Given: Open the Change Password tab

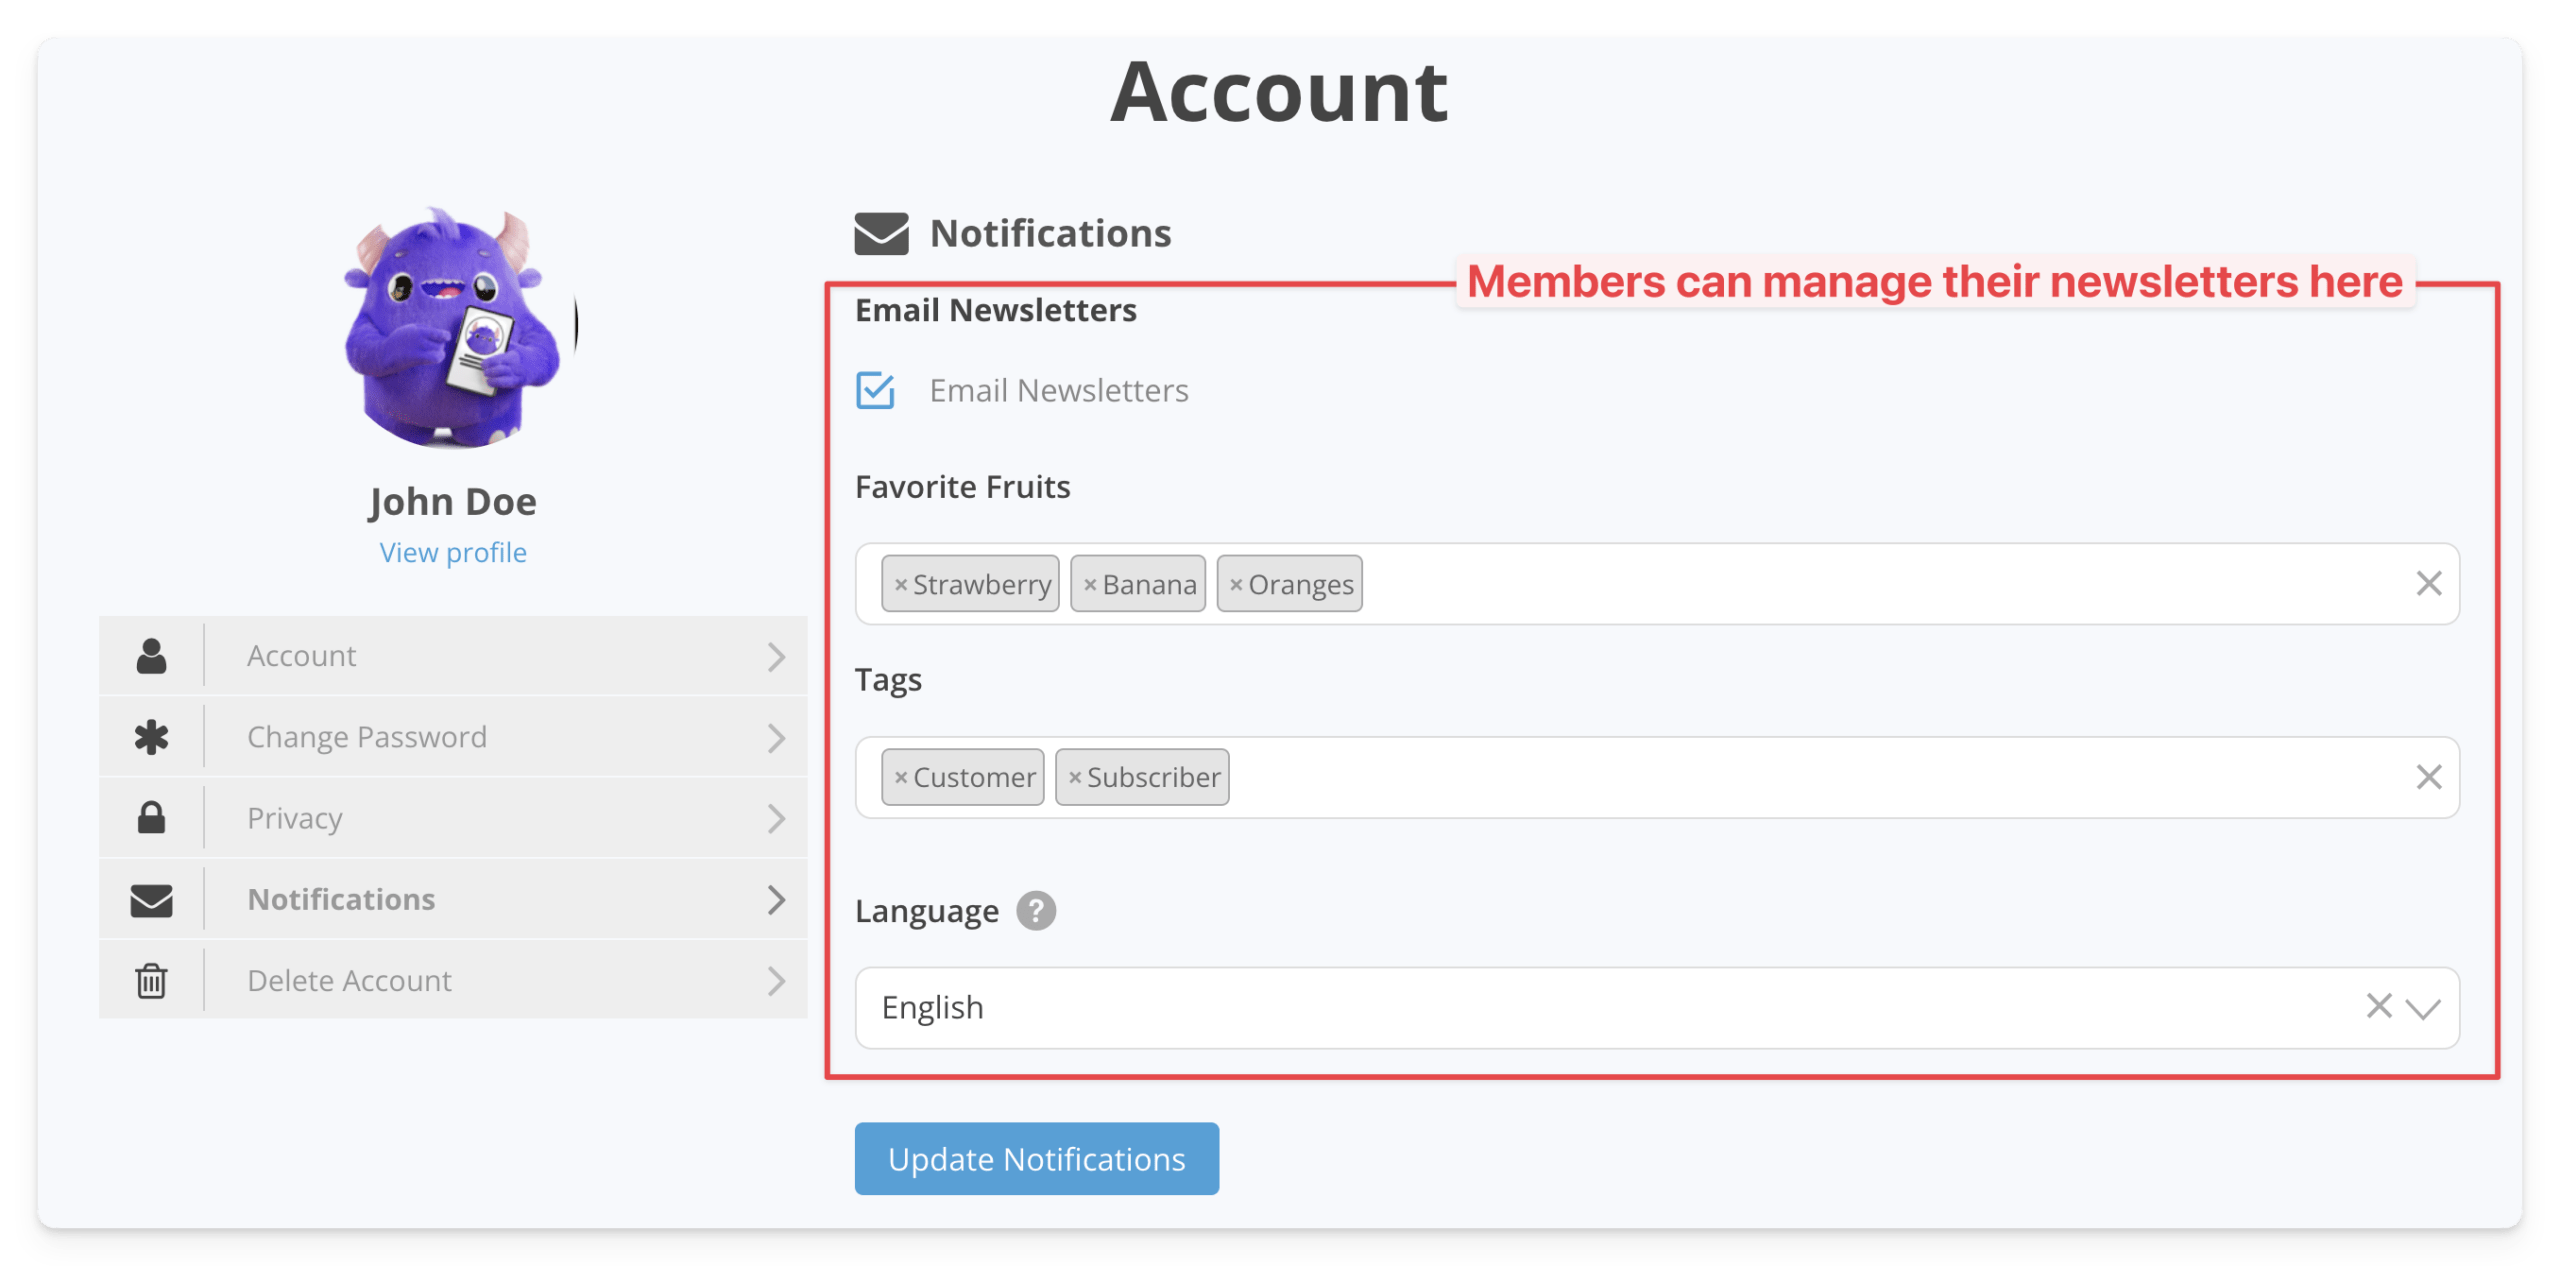Looking at the screenshot, I should (453, 737).
